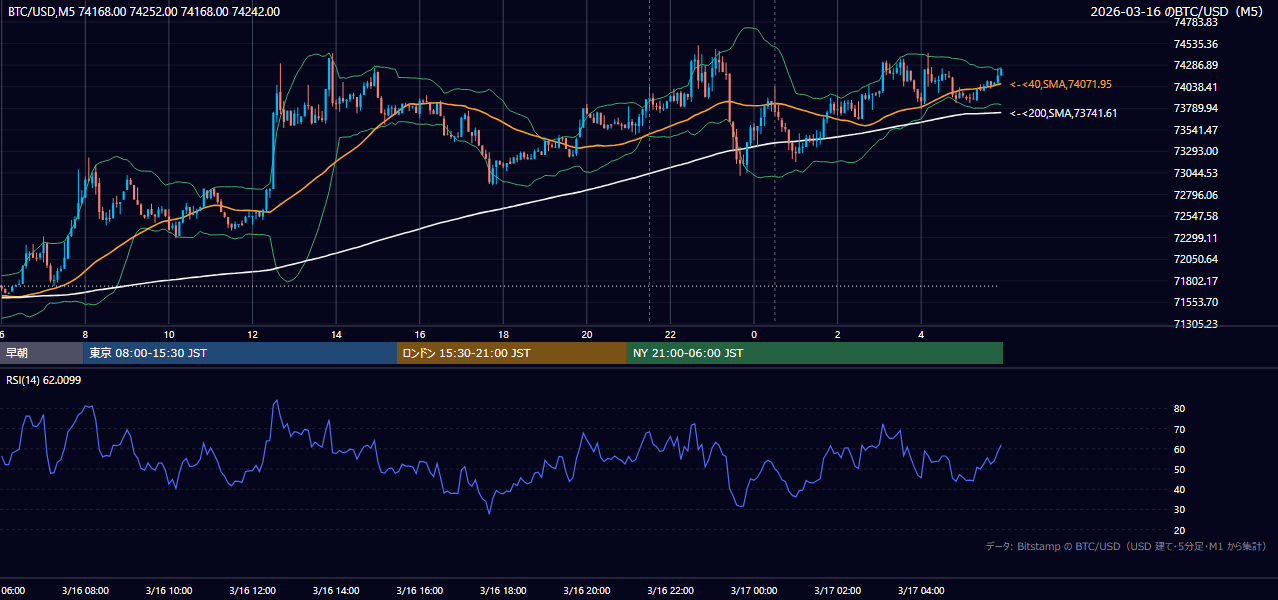Click the 72299.11 price axis label
Screen dimensions: 1278x600
(1195, 238)
